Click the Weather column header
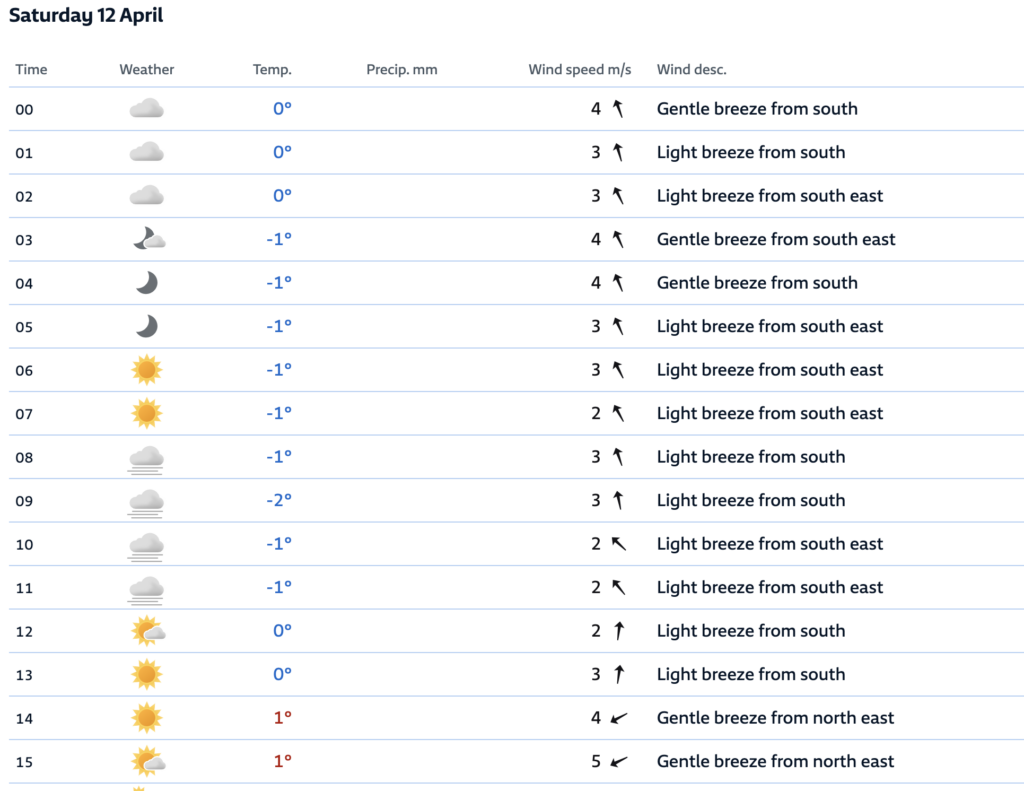This screenshot has height=791, width=1024. click(147, 70)
